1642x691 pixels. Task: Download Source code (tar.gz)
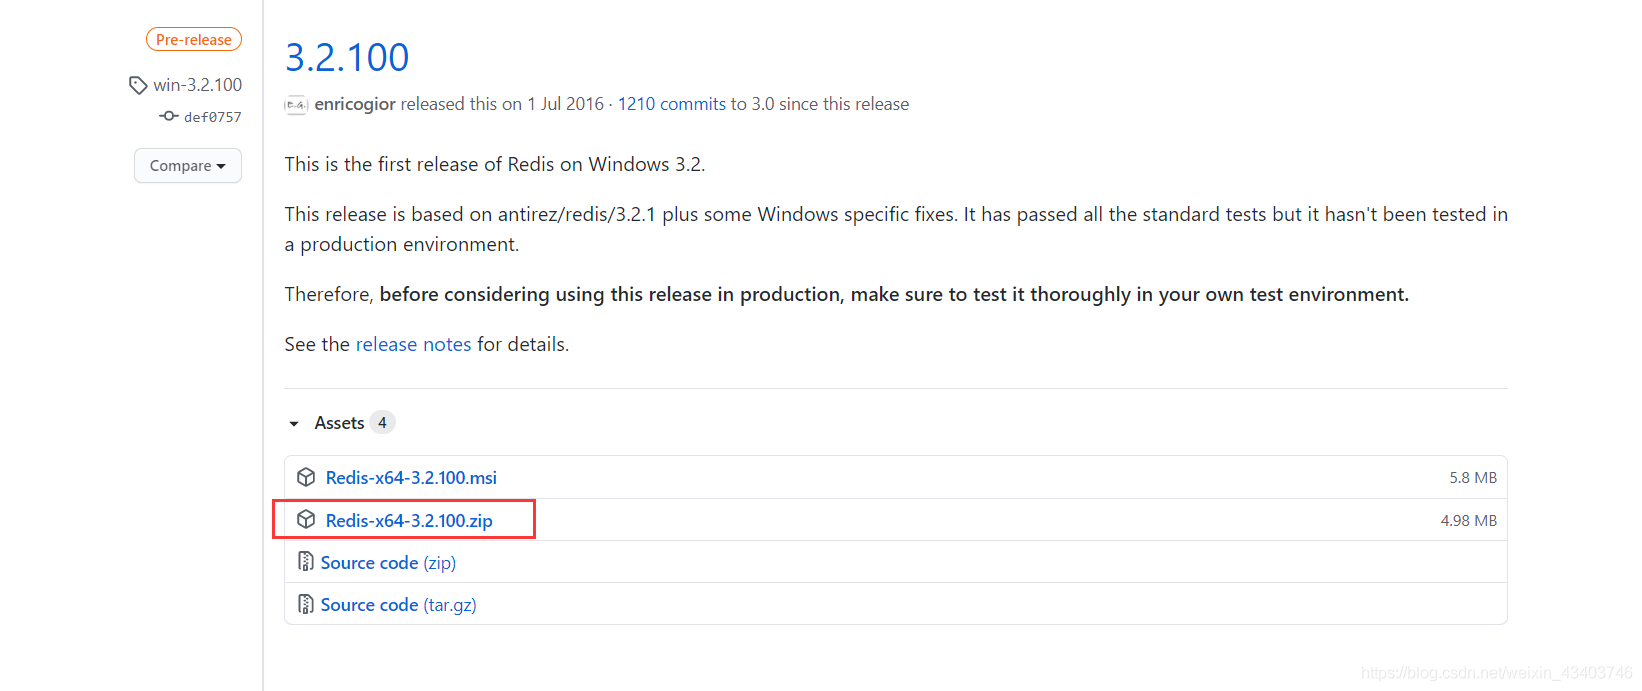[x=398, y=605]
